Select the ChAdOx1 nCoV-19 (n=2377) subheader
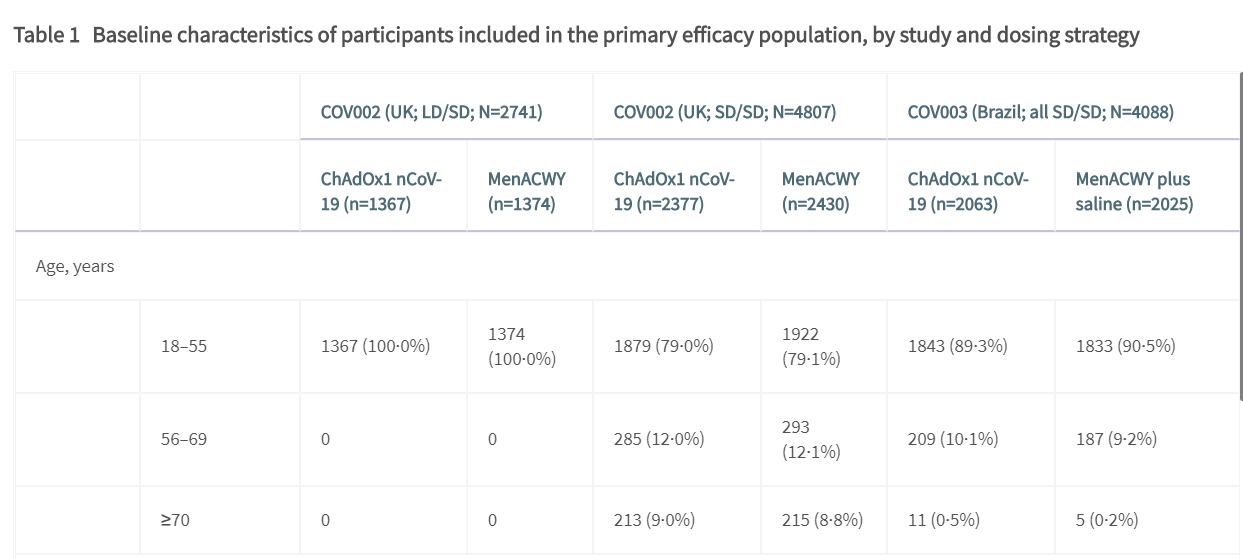Image resolution: width=1243 pixels, height=559 pixels. pyautogui.click(x=674, y=191)
